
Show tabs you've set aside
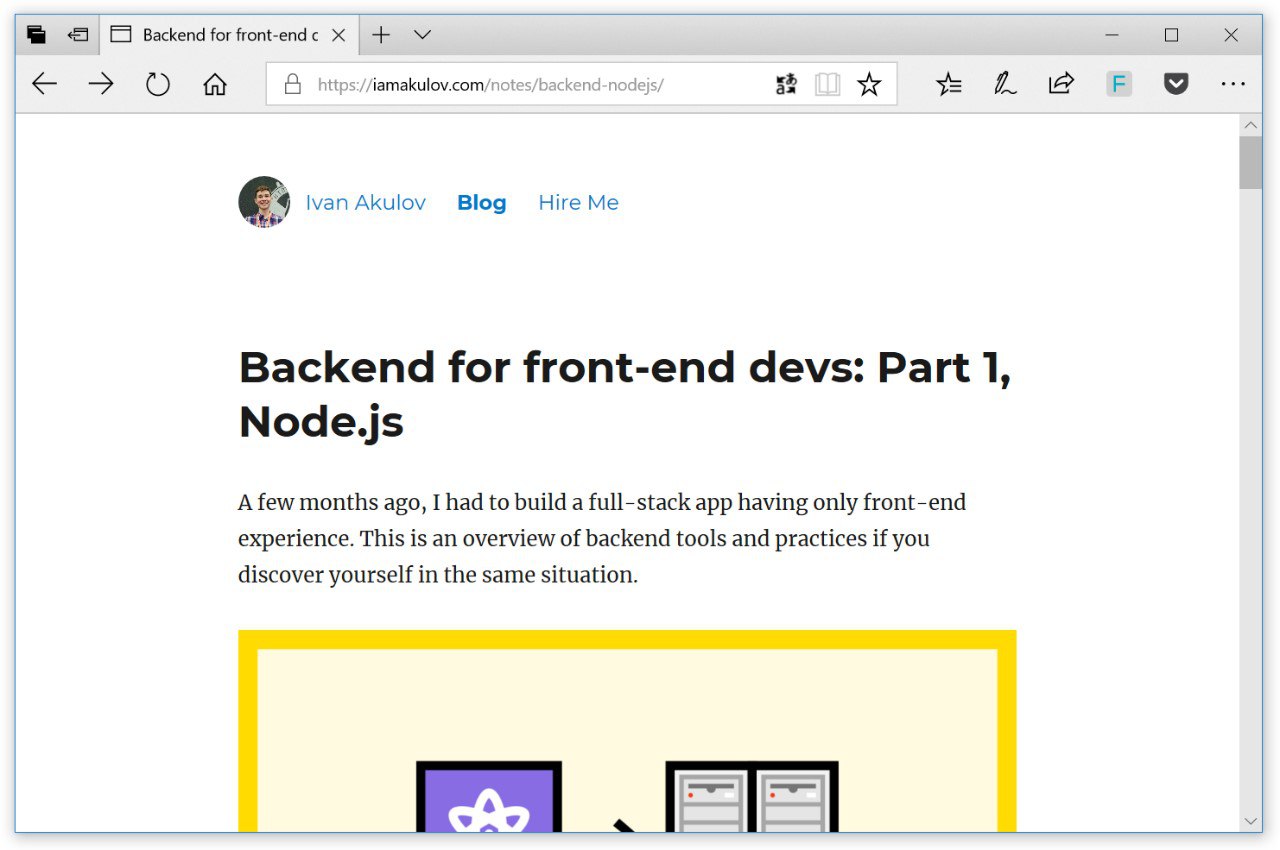pos(37,35)
